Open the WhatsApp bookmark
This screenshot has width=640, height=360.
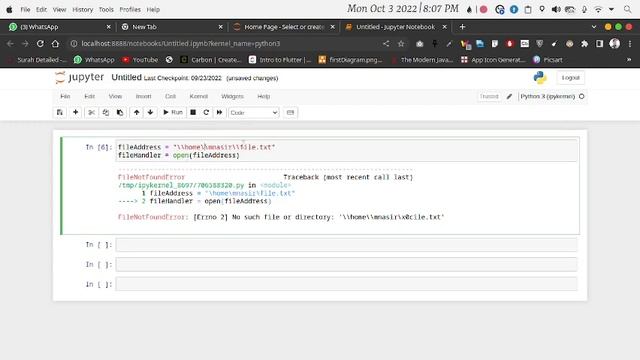pyautogui.click(x=94, y=60)
